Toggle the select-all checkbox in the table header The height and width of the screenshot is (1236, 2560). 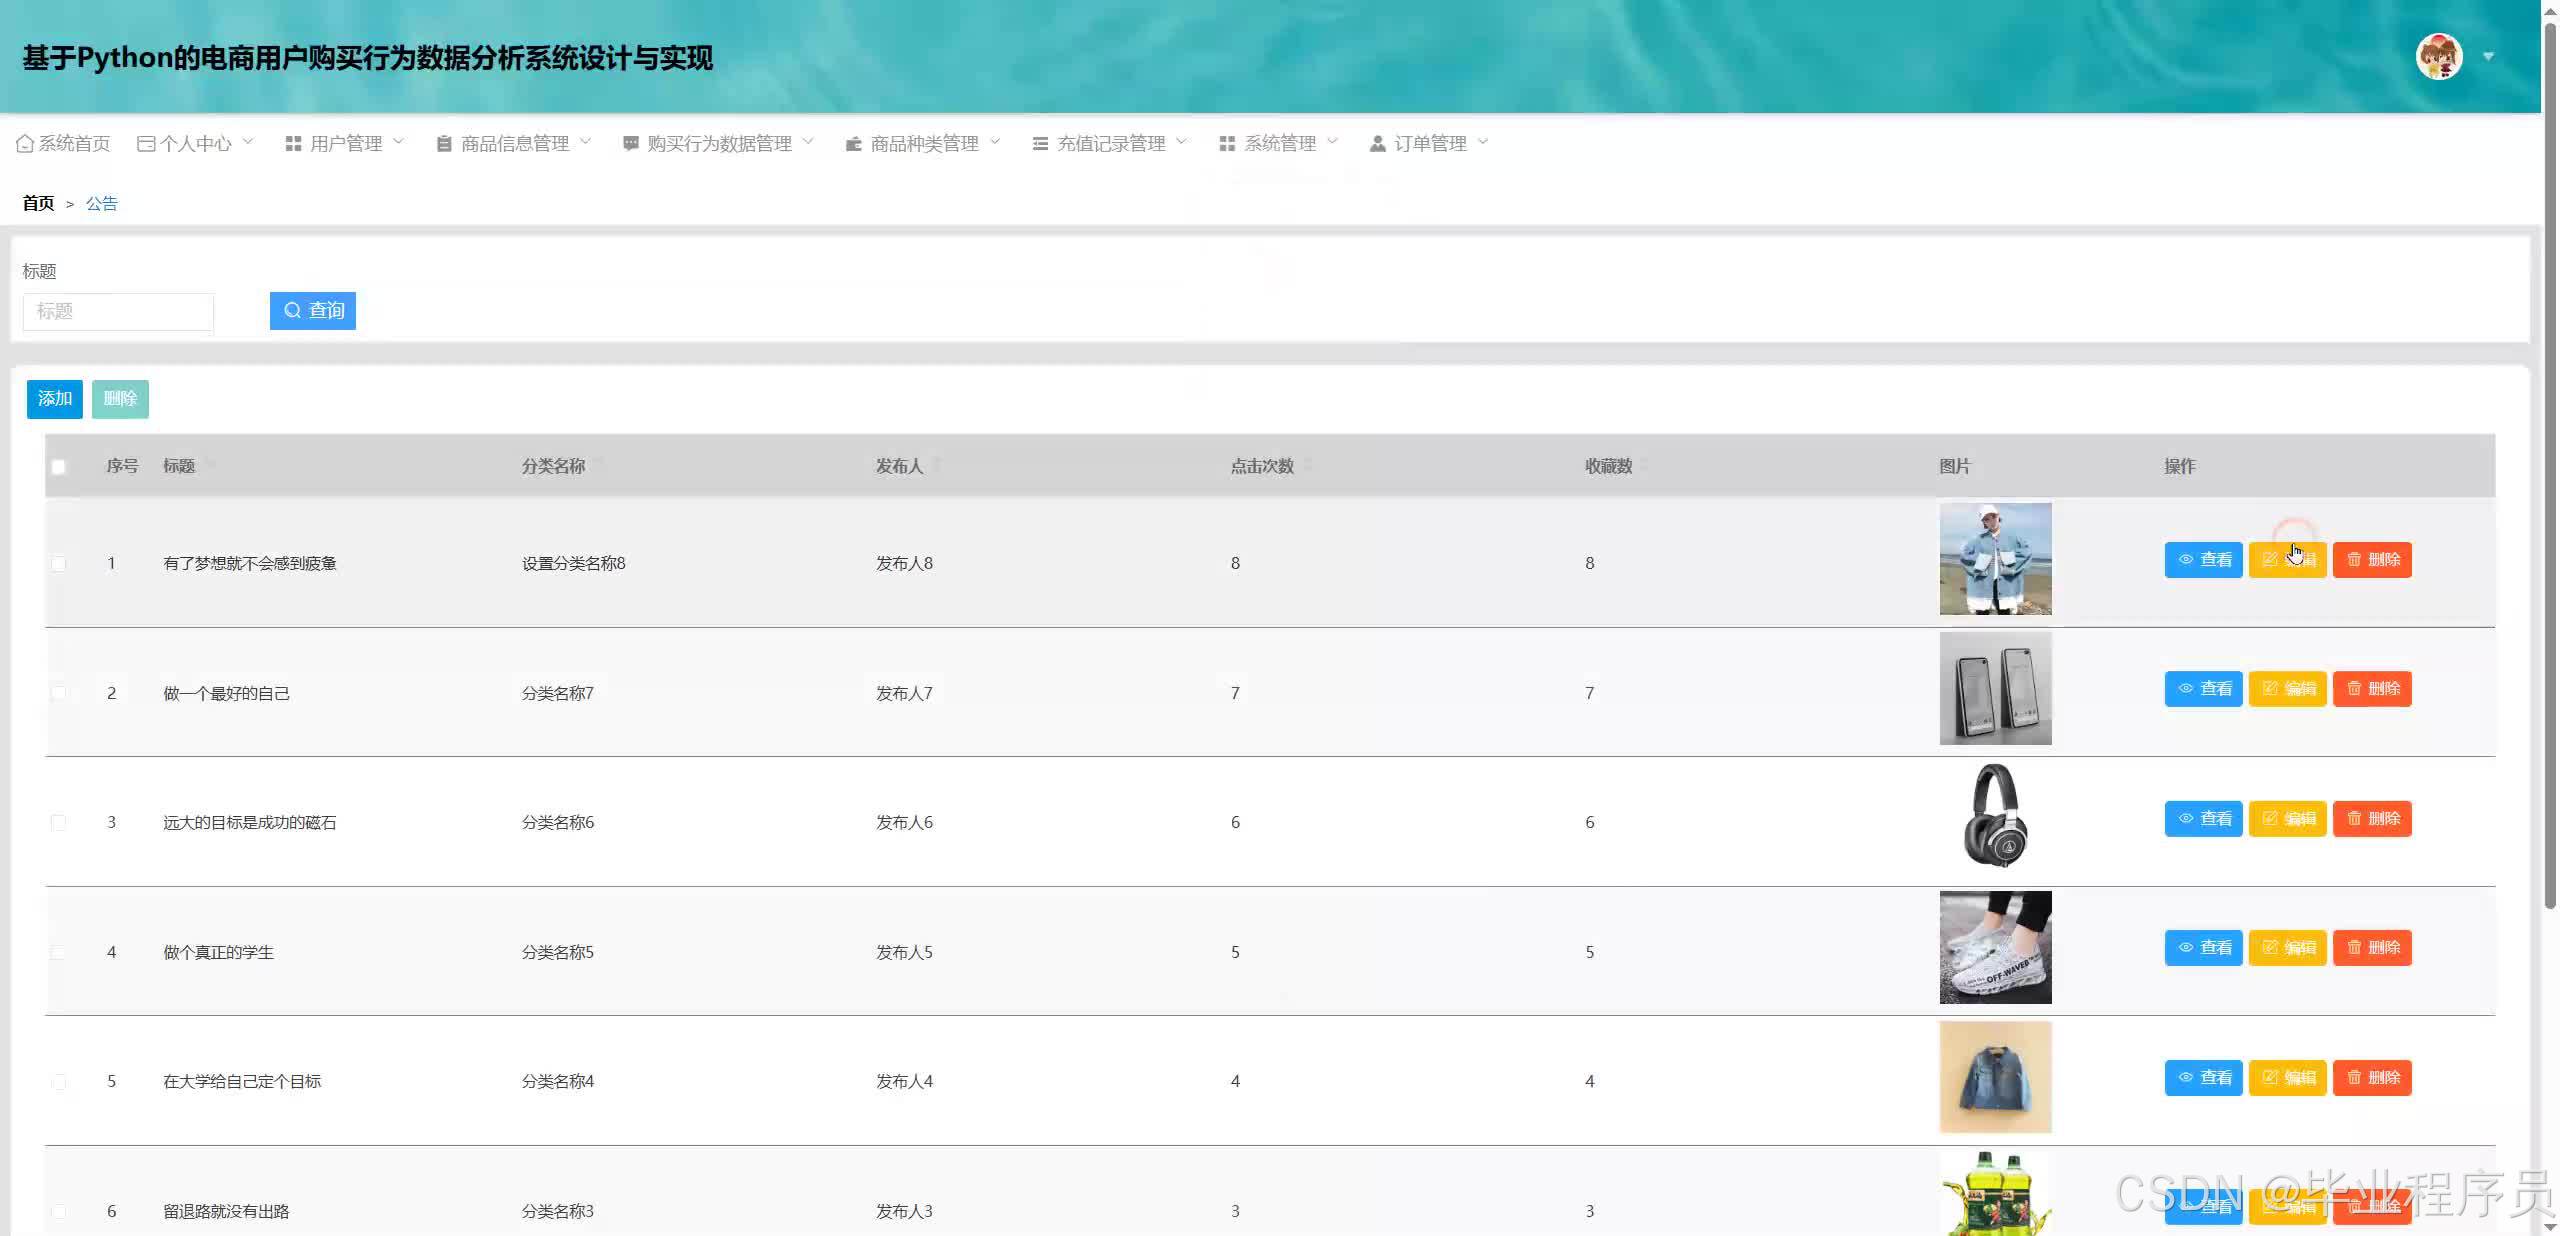click(x=58, y=467)
